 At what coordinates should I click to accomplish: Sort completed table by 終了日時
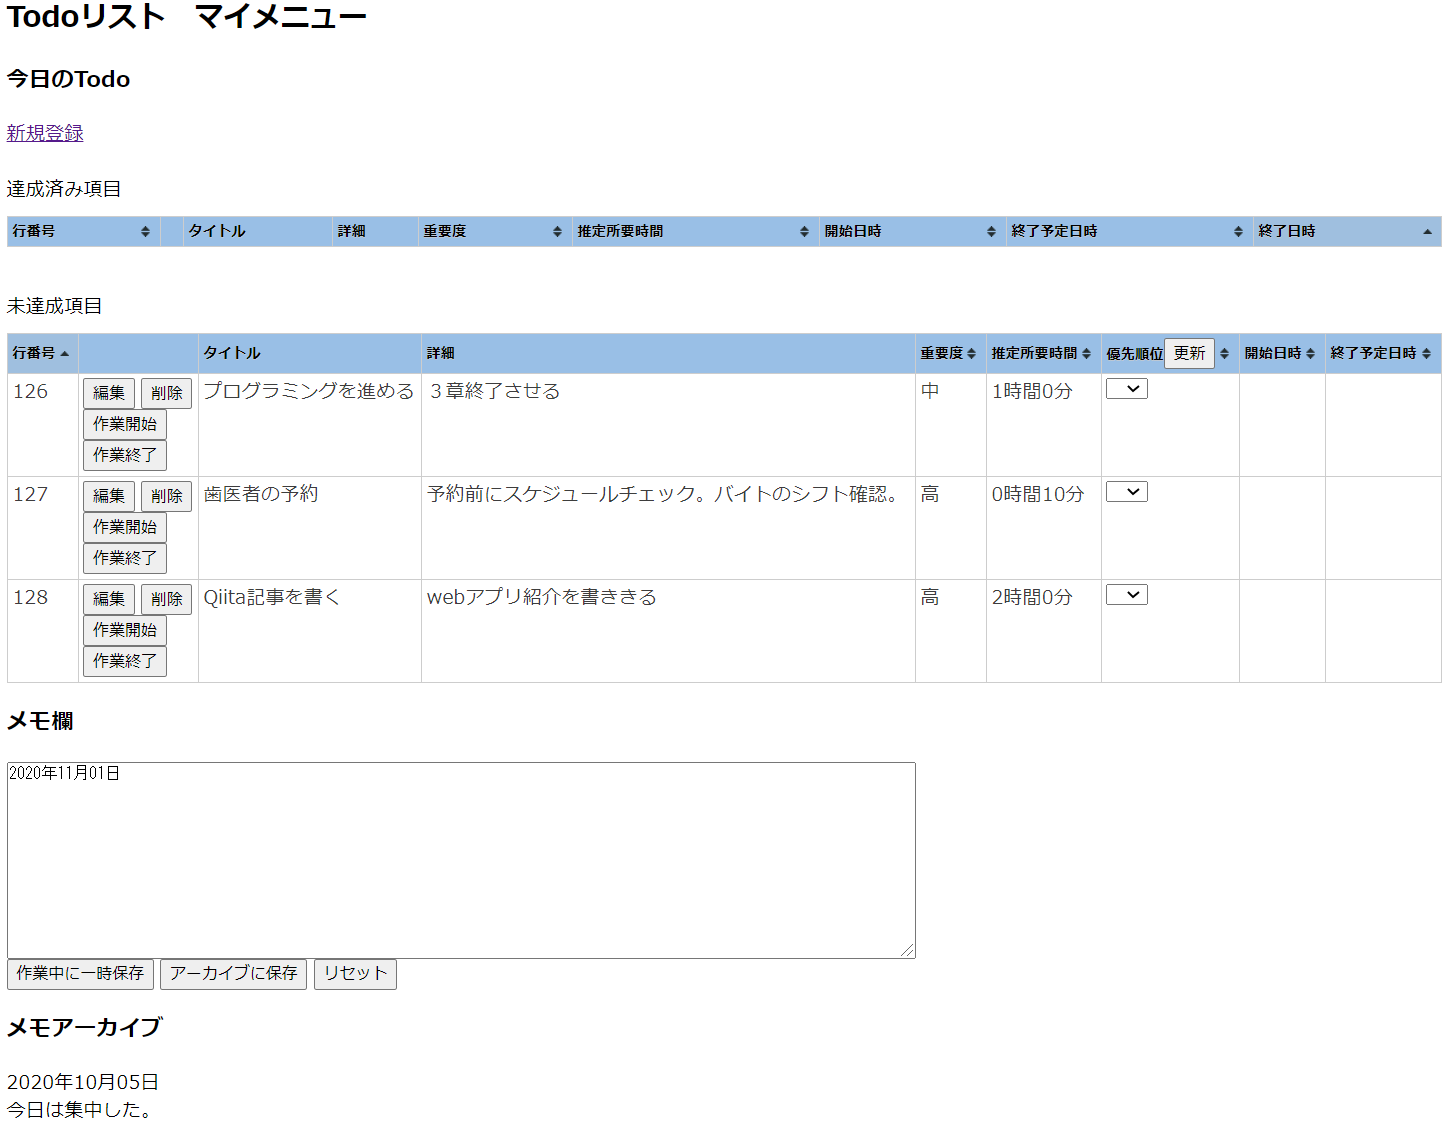pyautogui.click(x=1347, y=231)
